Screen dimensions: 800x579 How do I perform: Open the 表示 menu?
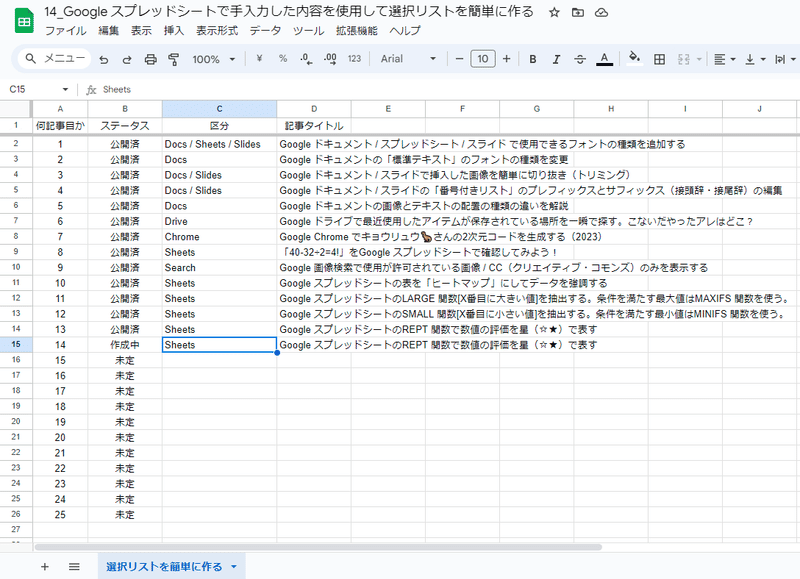point(141,31)
